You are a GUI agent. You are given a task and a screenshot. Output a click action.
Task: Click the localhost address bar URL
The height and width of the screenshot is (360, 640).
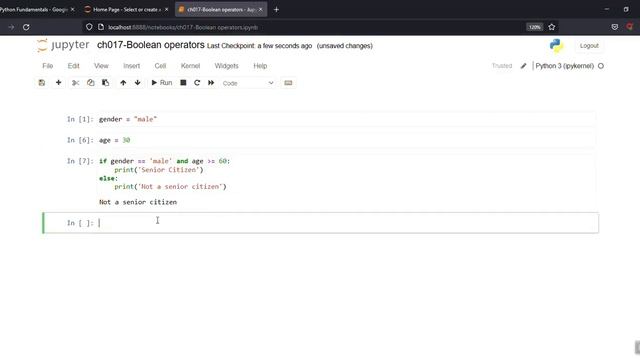(x=183, y=27)
